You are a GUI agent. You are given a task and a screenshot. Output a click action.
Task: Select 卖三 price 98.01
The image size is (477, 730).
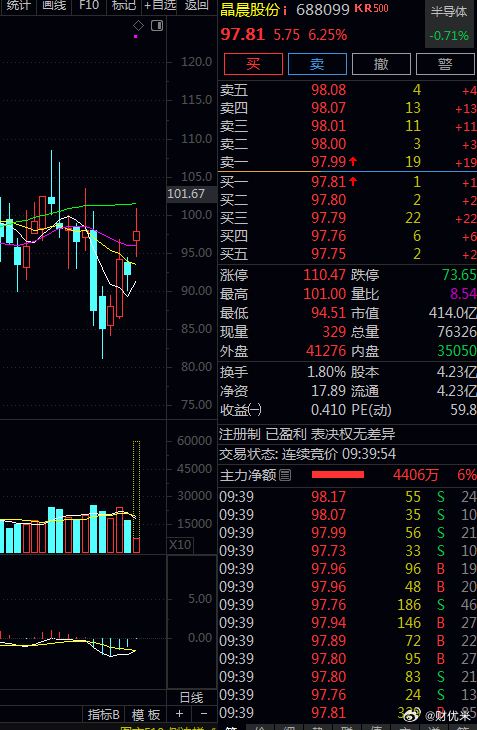coord(329,126)
